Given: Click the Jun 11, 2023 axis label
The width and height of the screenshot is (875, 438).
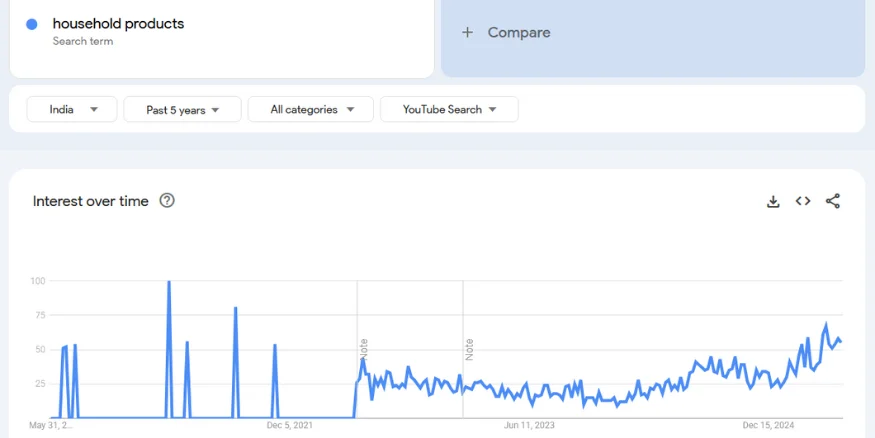Looking at the screenshot, I should [530, 426].
